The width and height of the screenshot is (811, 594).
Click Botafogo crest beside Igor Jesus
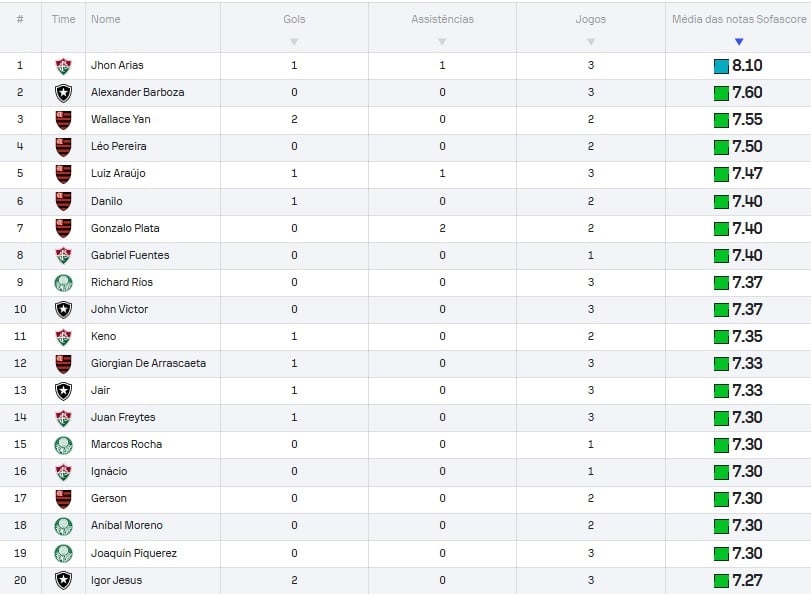[x=63, y=580]
